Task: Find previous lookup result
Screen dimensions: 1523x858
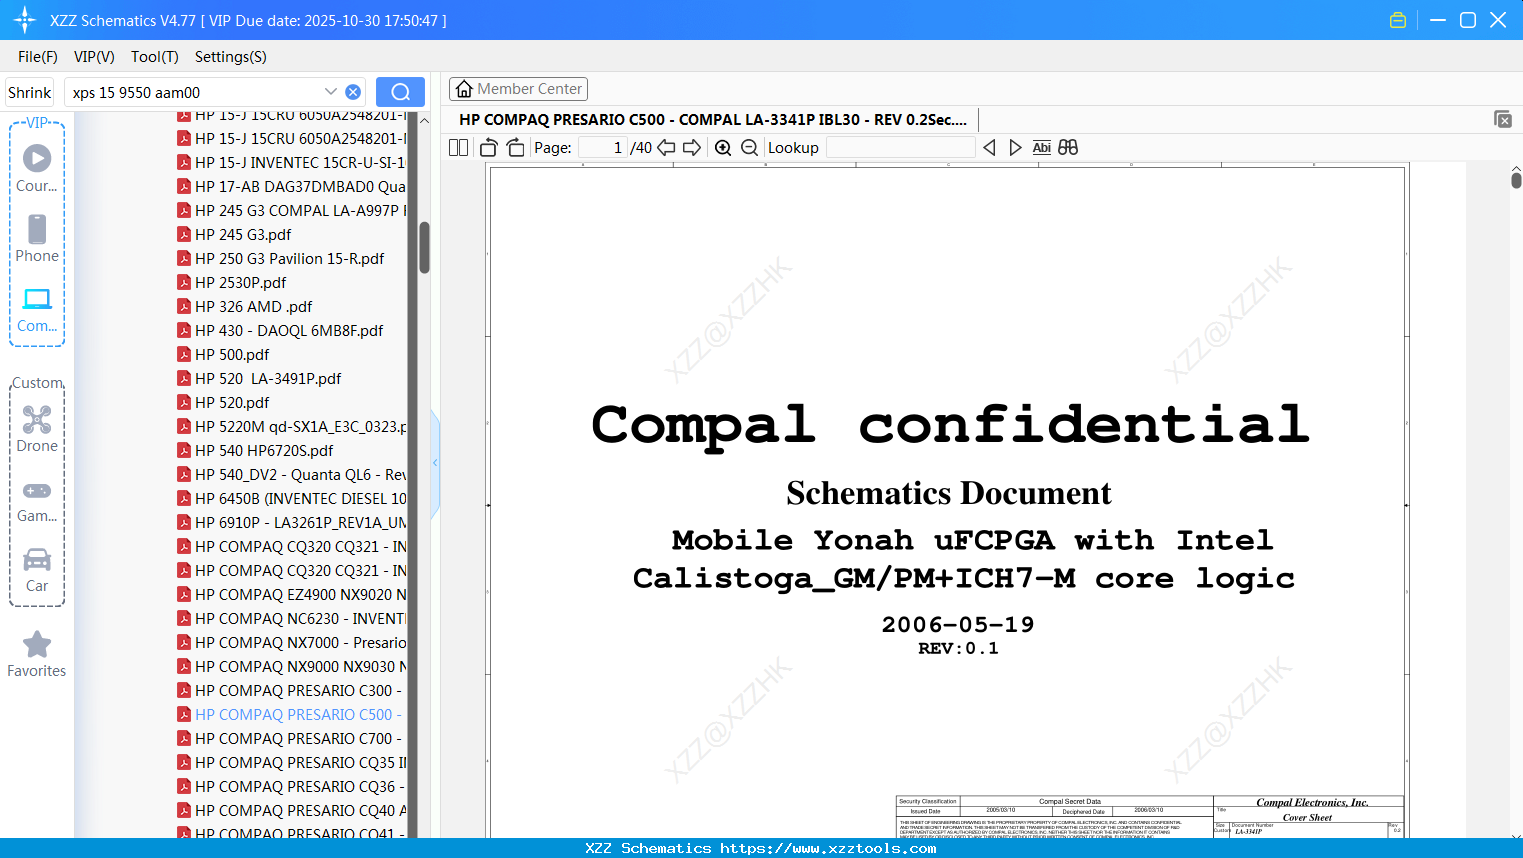Action: (989, 147)
